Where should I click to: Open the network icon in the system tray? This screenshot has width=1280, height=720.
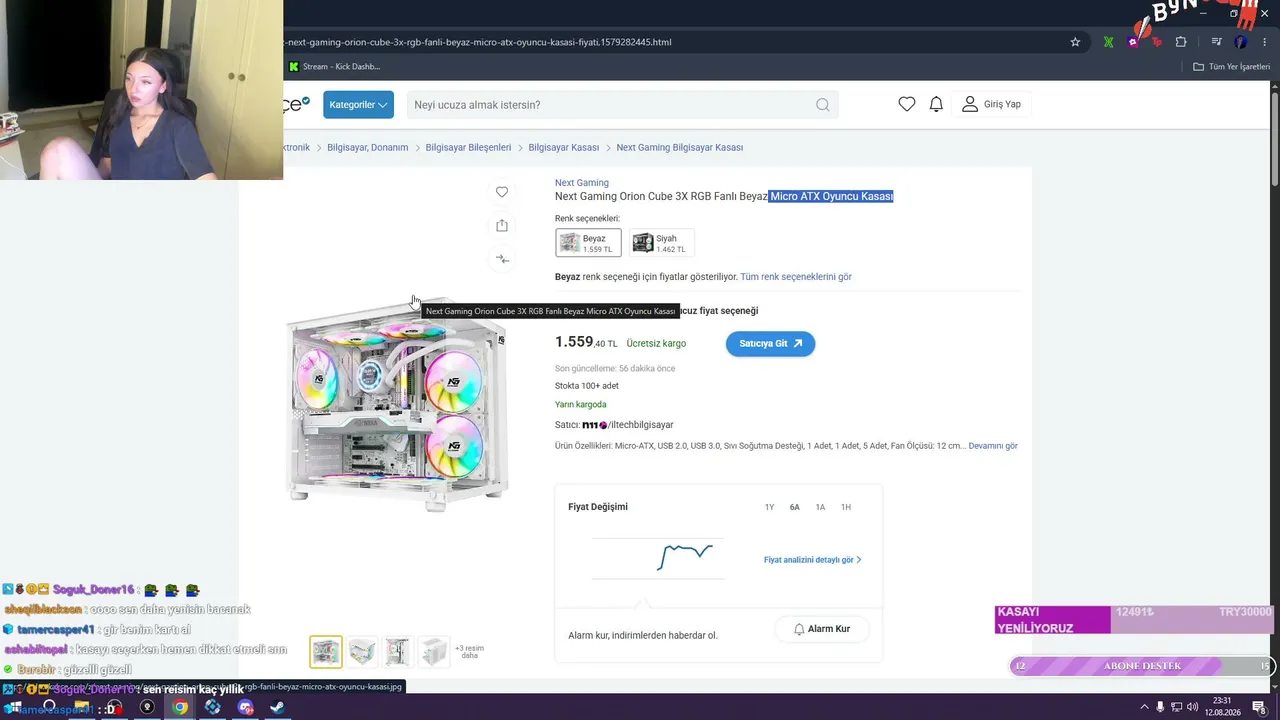[x=1176, y=707]
